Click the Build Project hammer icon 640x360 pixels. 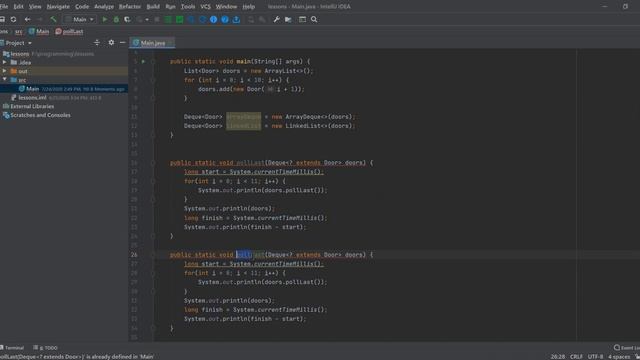point(53,19)
